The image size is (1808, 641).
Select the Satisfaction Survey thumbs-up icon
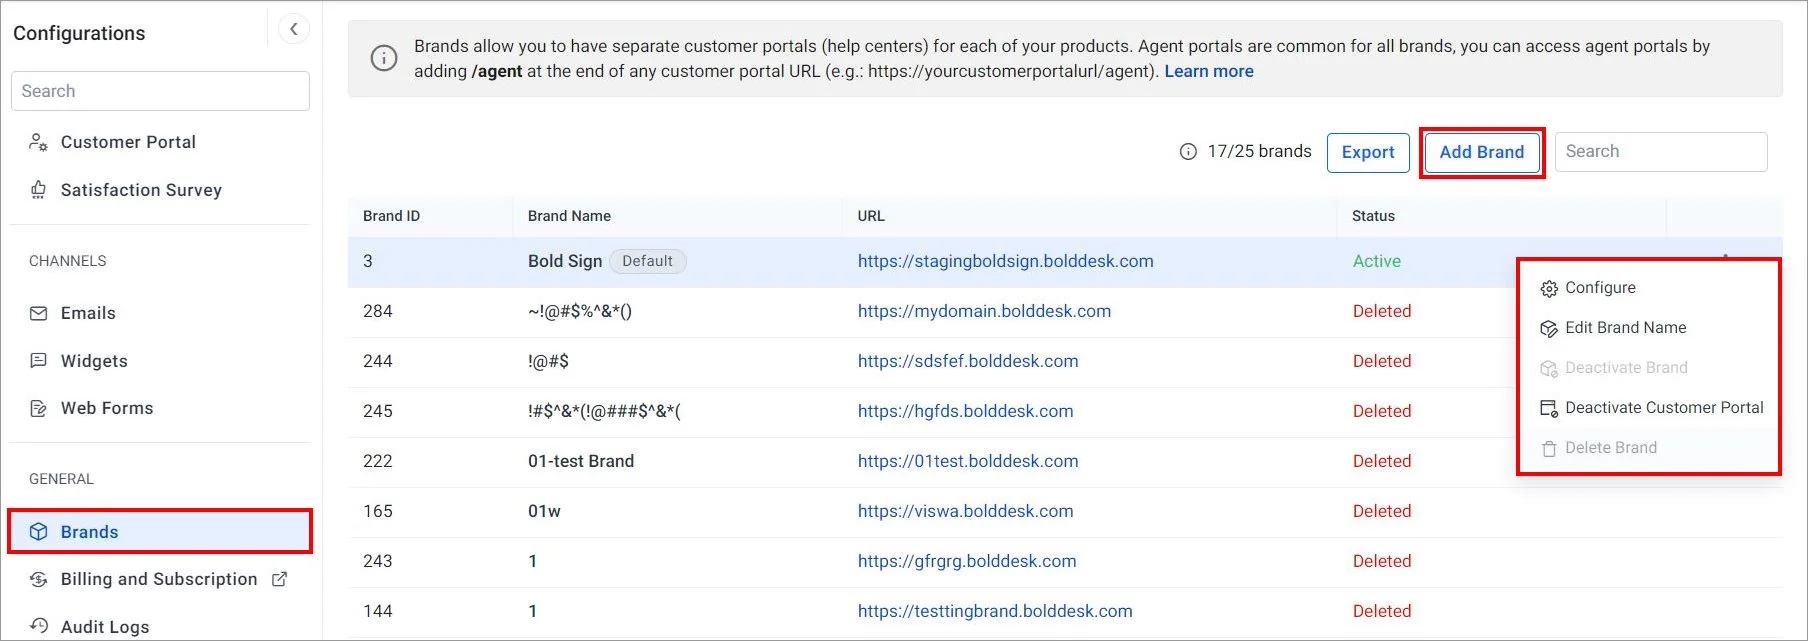point(38,190)
